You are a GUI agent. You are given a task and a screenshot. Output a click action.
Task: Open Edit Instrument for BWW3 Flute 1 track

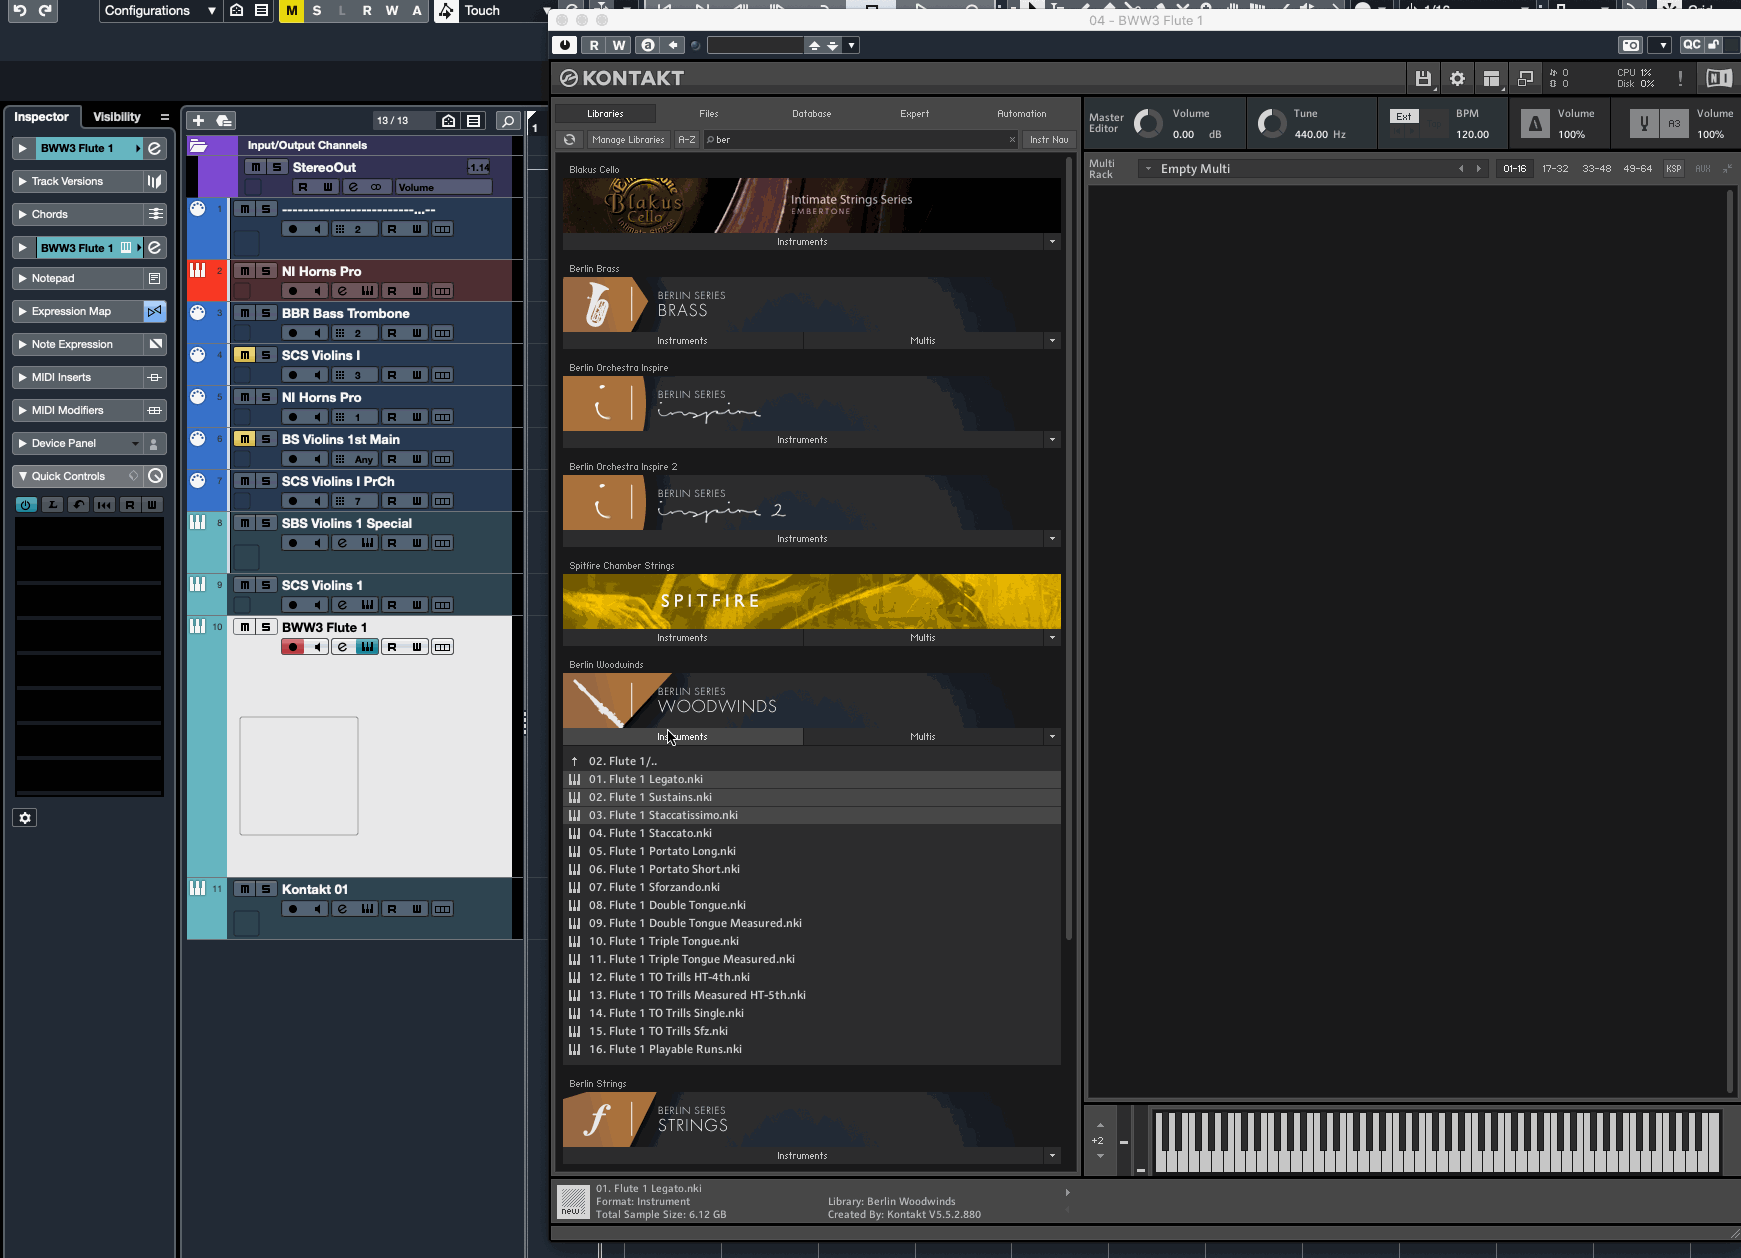coord(342,647)
